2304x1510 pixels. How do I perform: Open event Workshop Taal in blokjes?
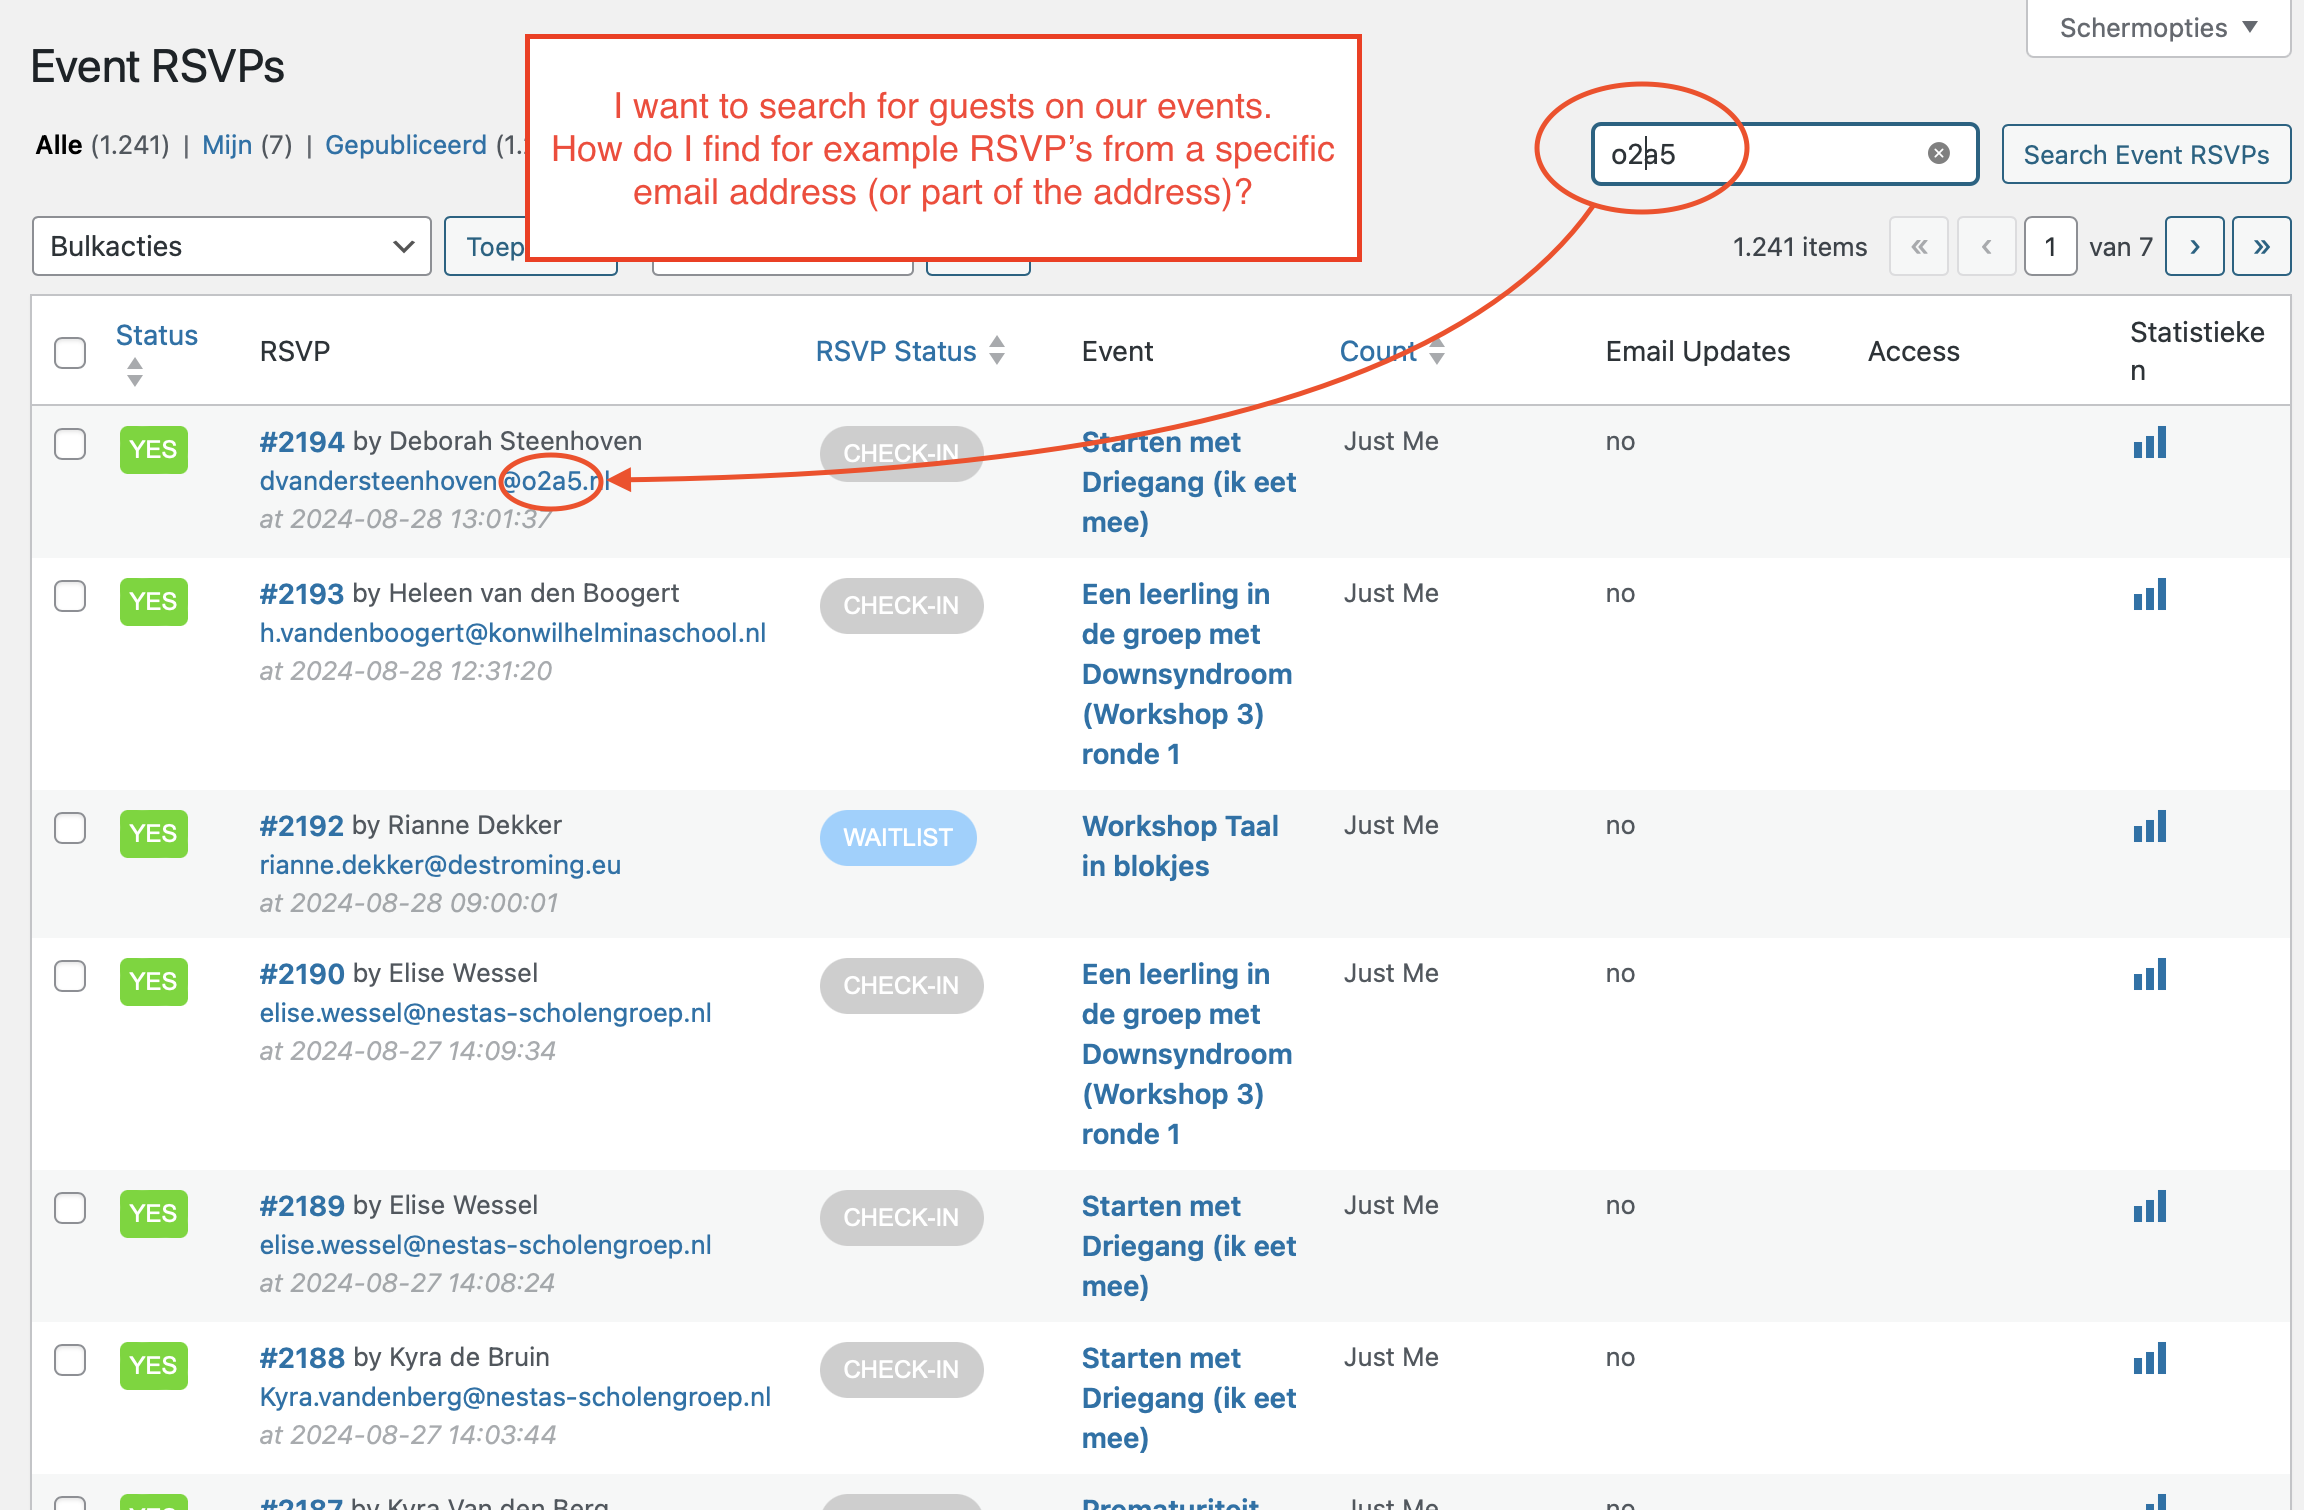(x=1180, y=846)
